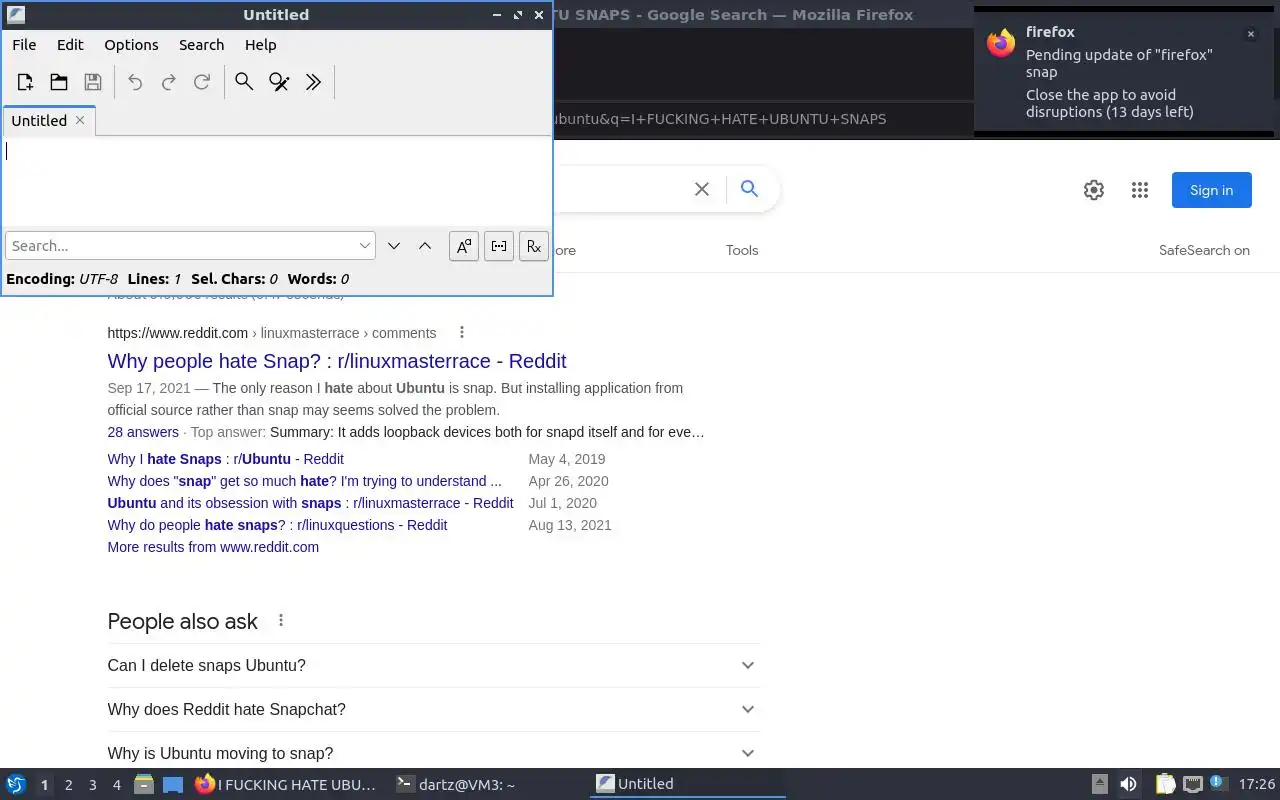Click the Replace magnifier-with-pencil icon
Image resolution: width=1280 pixels, height=800 pixels.
pyautogui.click(x=279, y=82)
